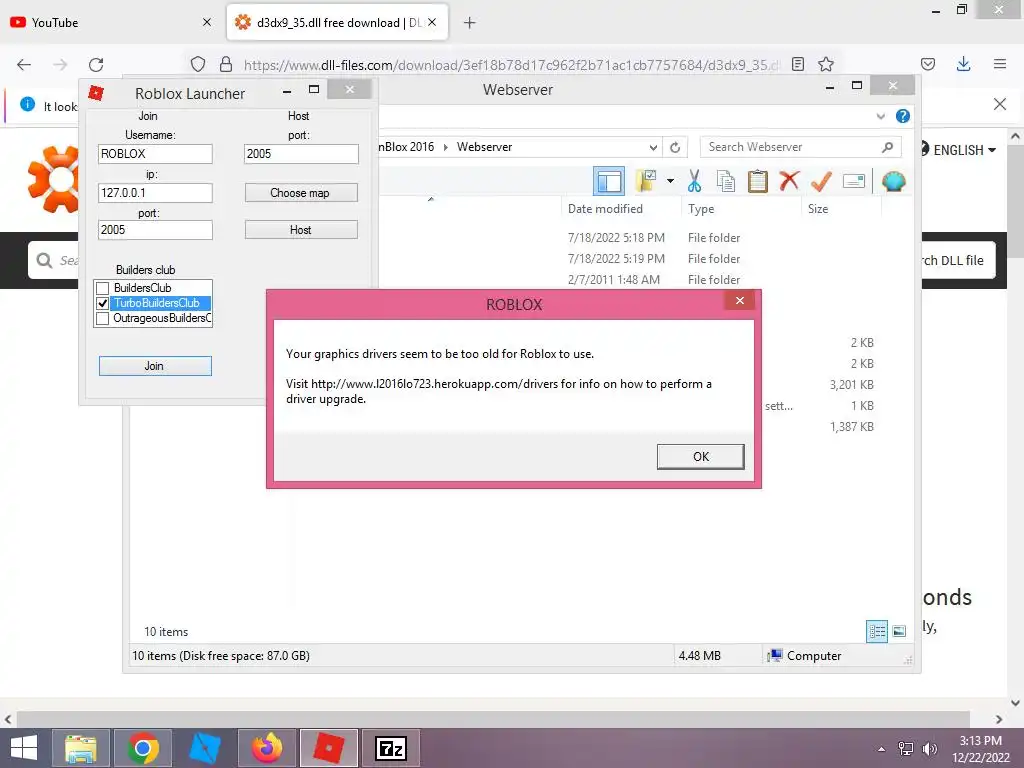The width and height of the screenshot is (1024, 768).
Task: Open a new browser tab
Action: point(470,23)
